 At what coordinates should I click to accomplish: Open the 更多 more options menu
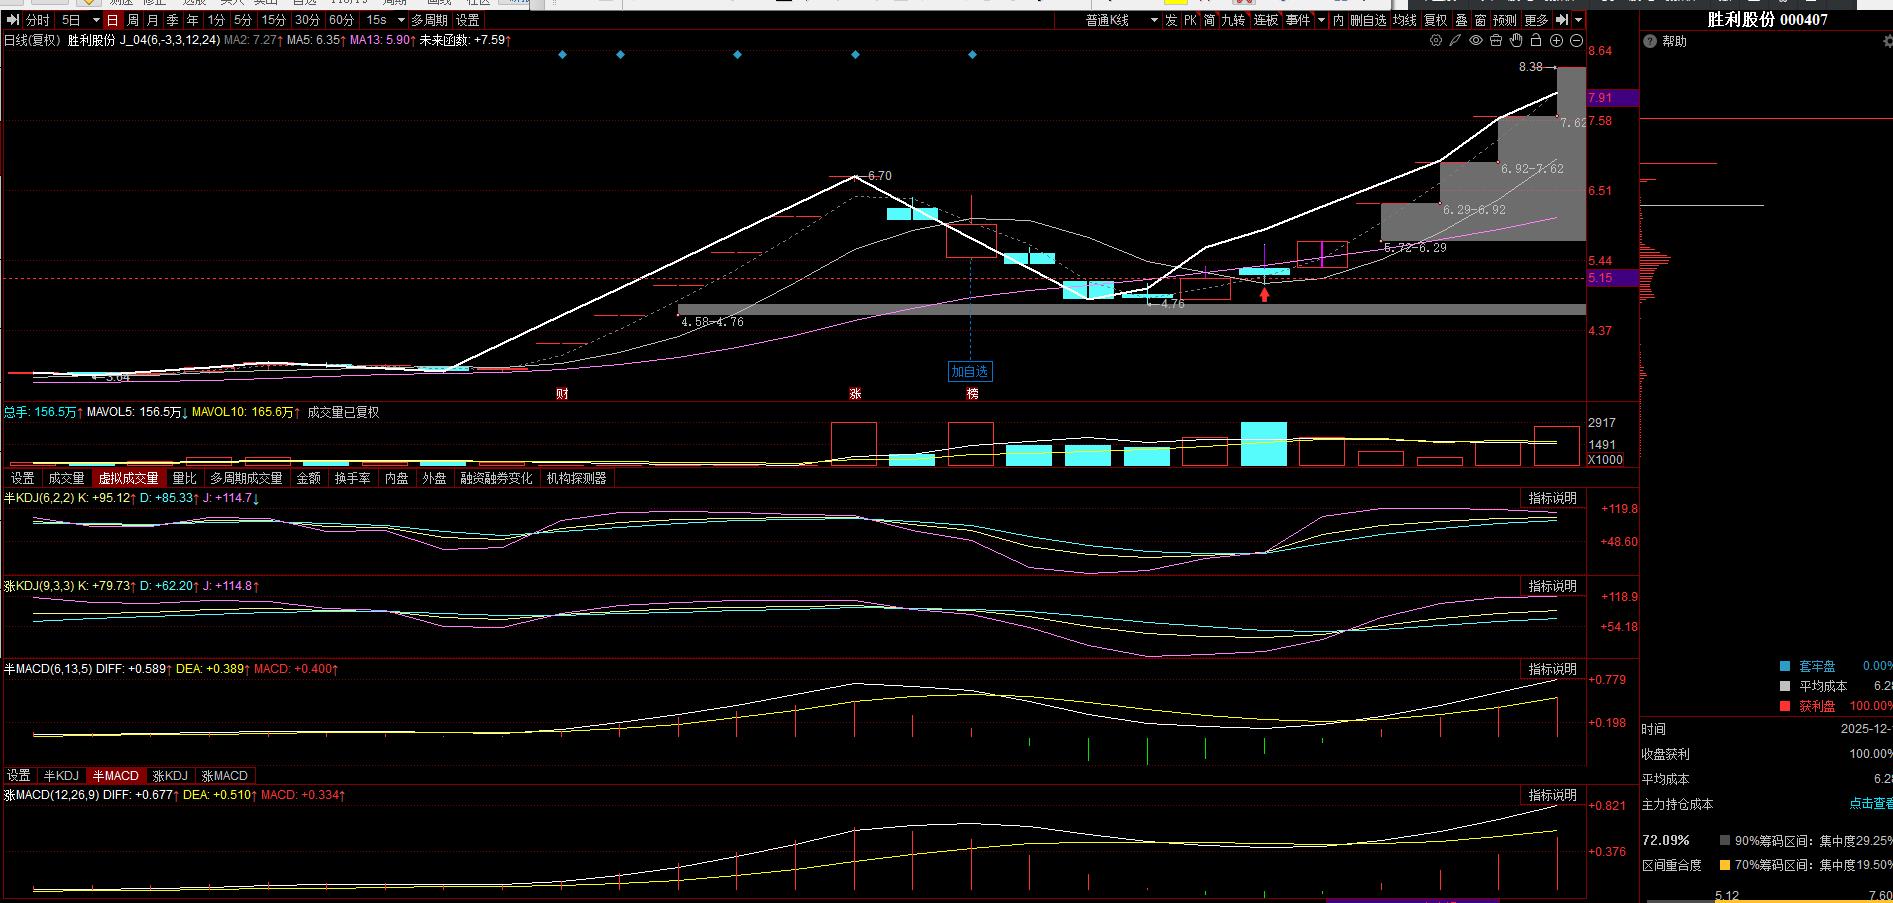click(1536, 20)
